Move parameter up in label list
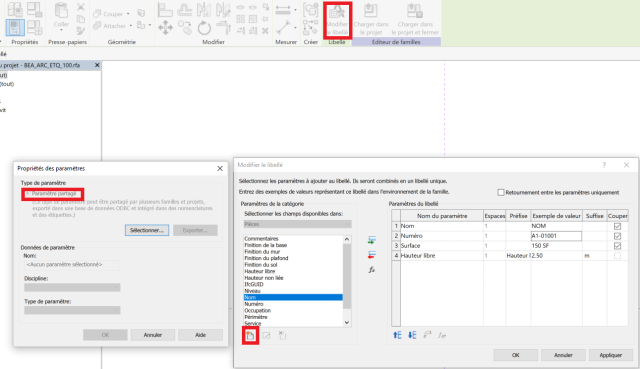Viewport: 640px width, 369px height. [x=397, y=335]
